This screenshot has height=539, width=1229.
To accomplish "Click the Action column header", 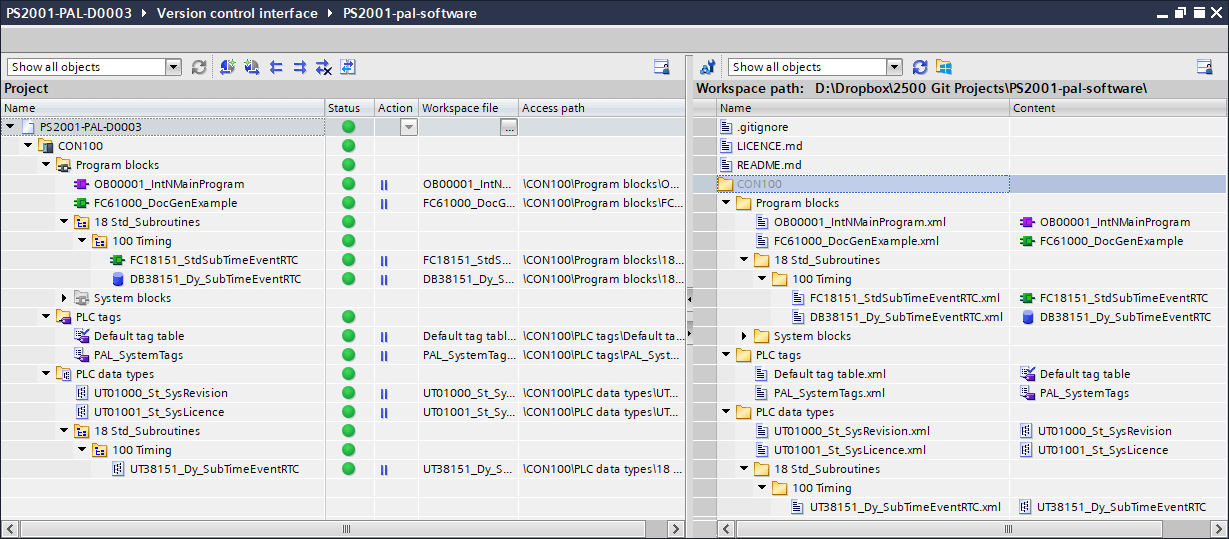I will point(396,108).
